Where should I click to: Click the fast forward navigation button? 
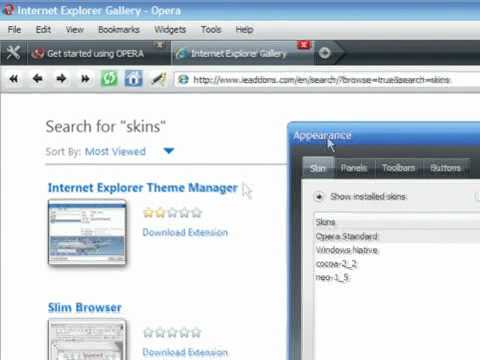(x=85, y=79)
